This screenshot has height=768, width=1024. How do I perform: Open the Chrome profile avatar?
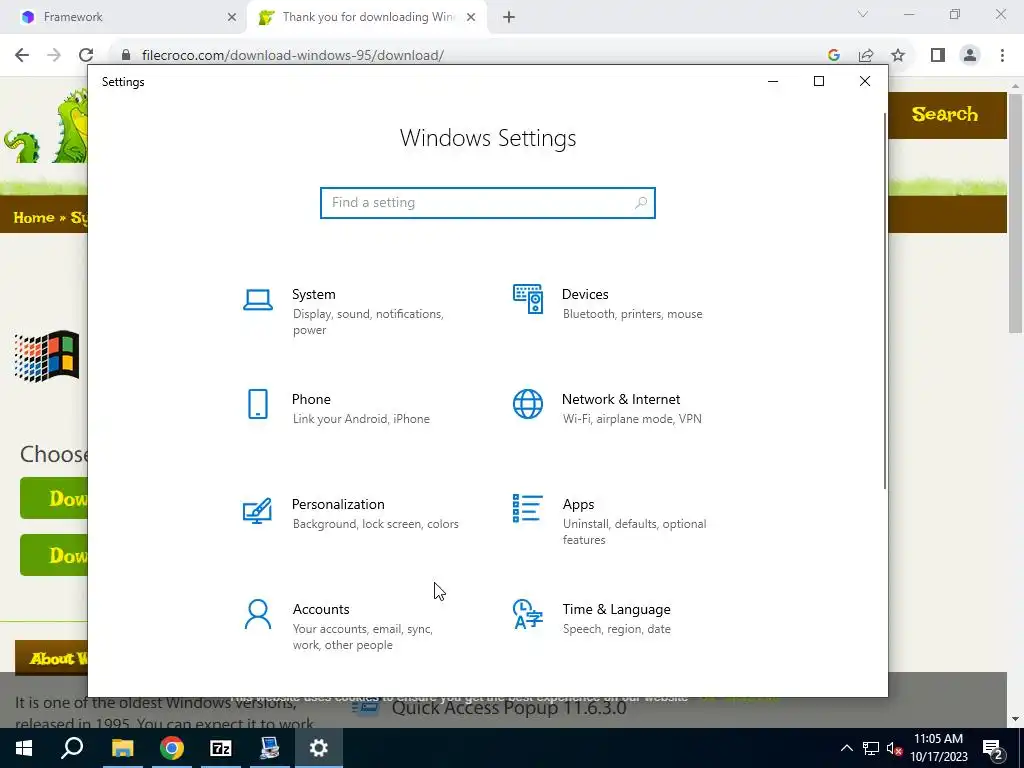(970, 55)
